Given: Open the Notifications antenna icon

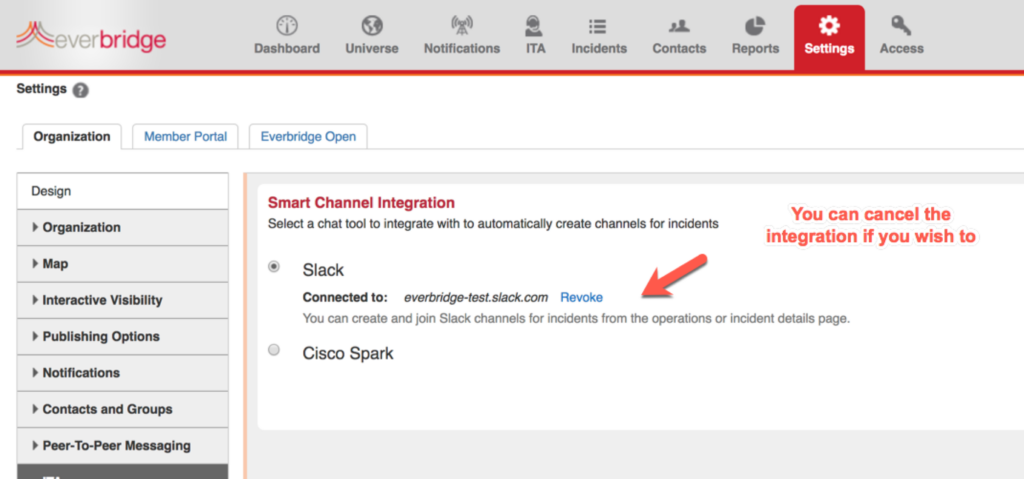Looking at the screenshot, I should coord(462,26).
